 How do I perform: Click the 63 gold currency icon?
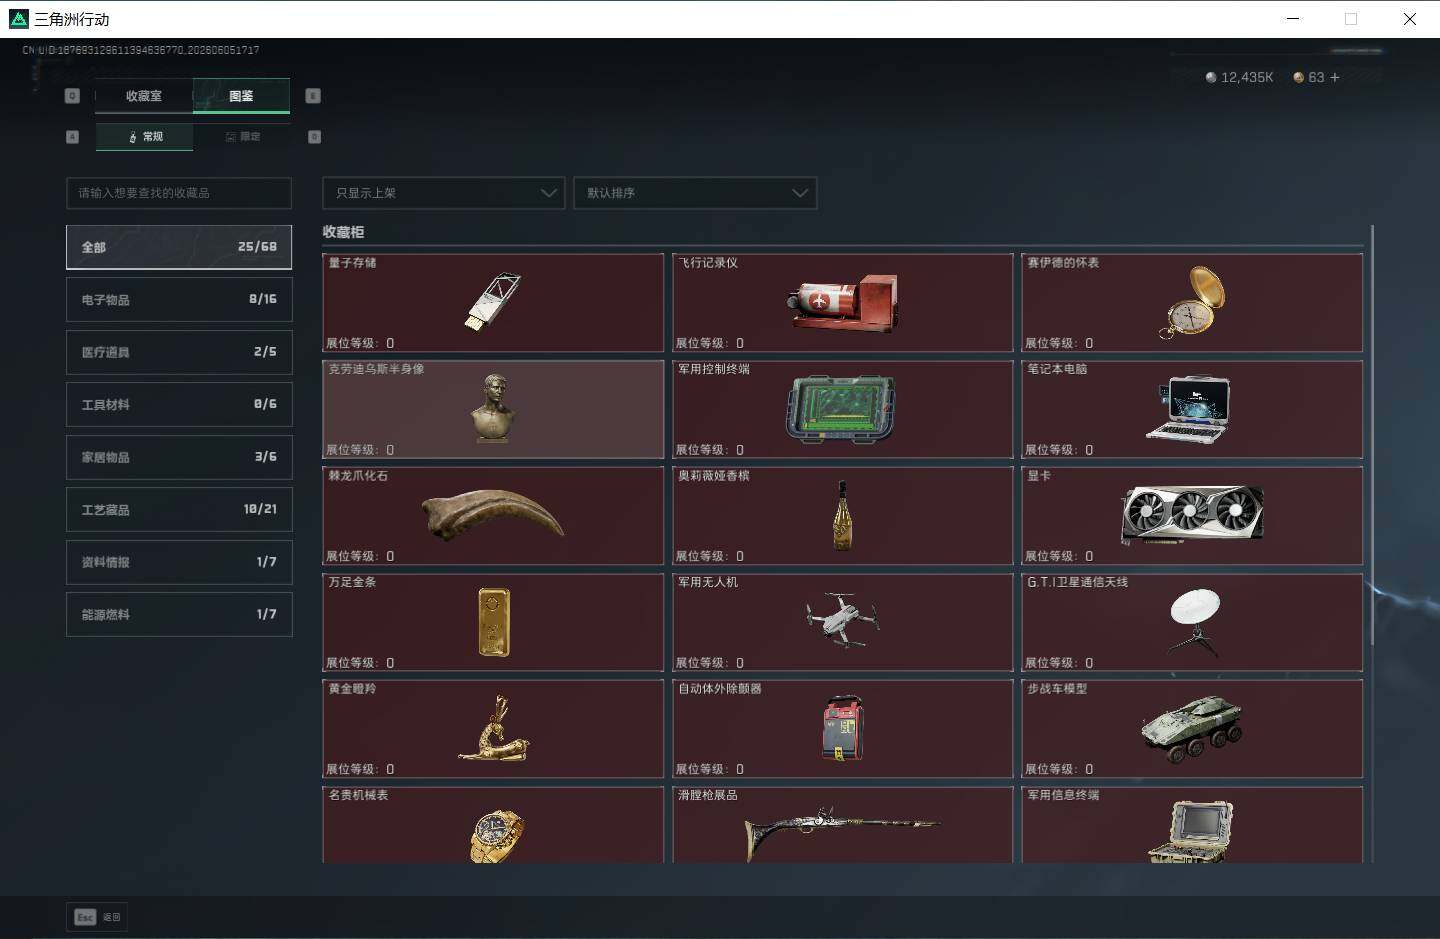(x=1298, y=77)
